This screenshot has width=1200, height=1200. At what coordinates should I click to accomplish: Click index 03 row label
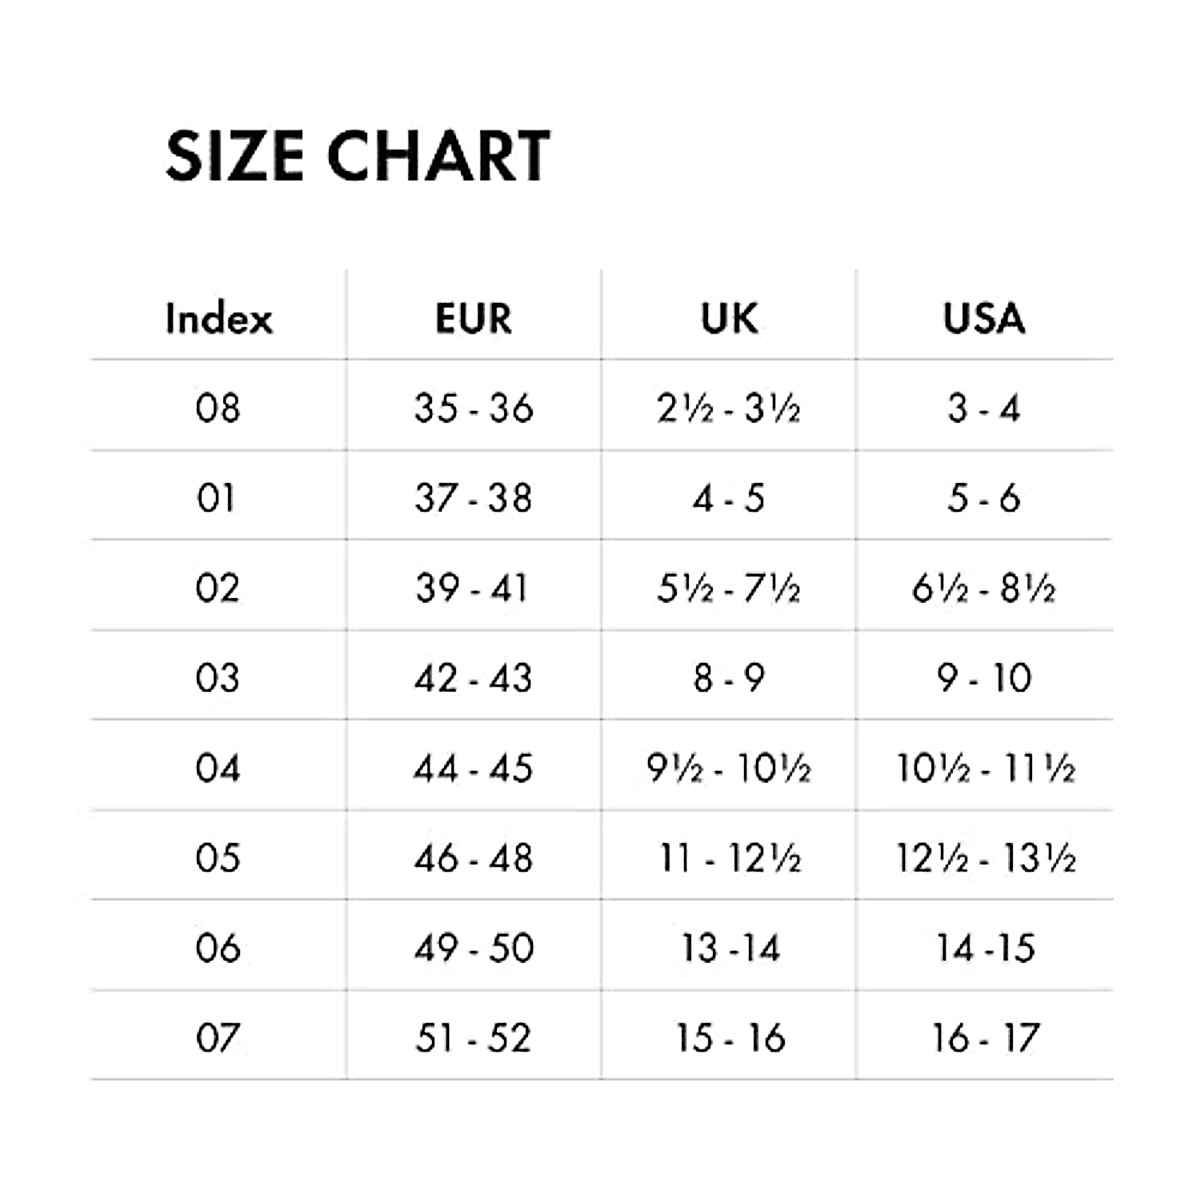218,678
